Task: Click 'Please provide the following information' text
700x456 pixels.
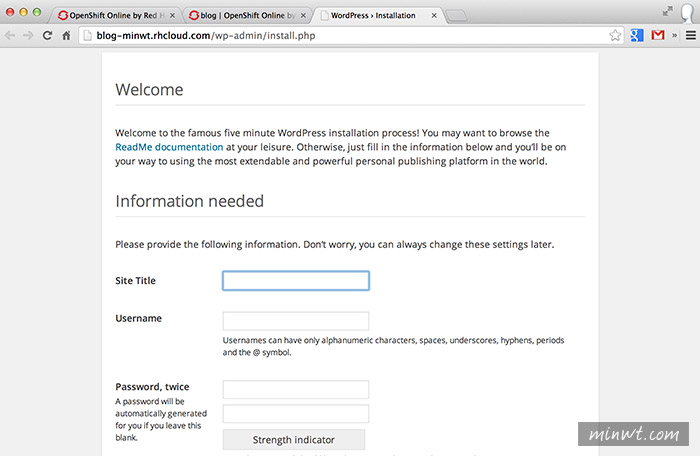Action: [334, 244]
